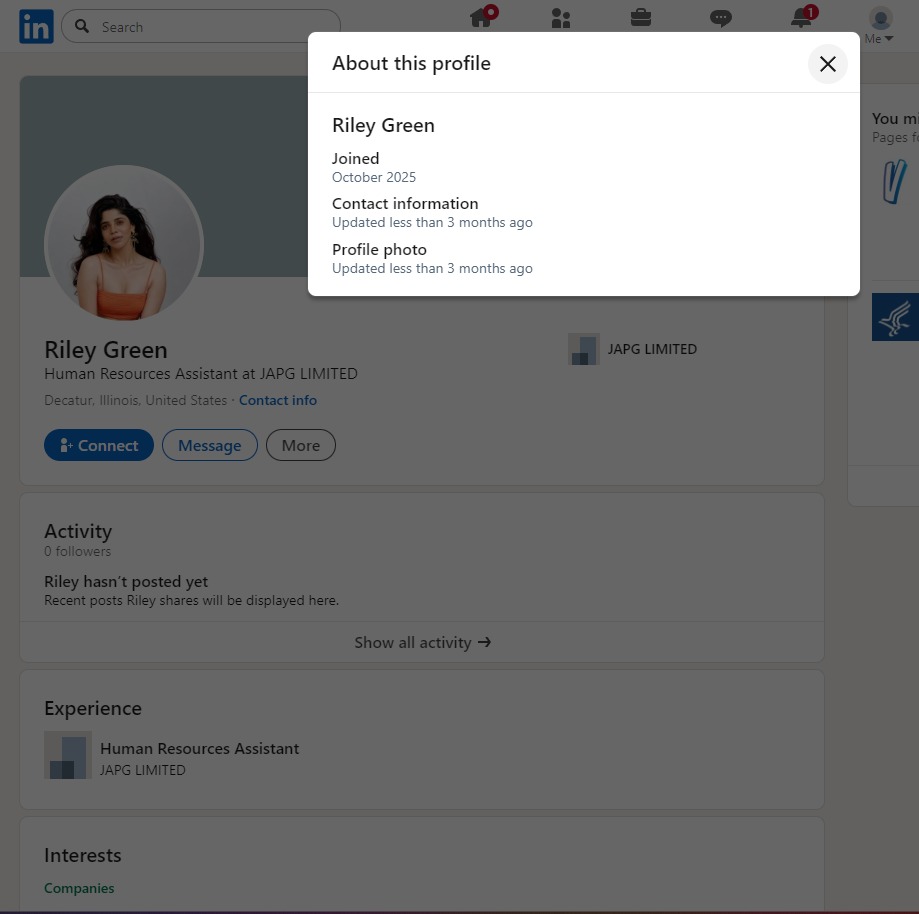Click the Connect button
This screenshot has width=919, height=914.
point(99,446)
